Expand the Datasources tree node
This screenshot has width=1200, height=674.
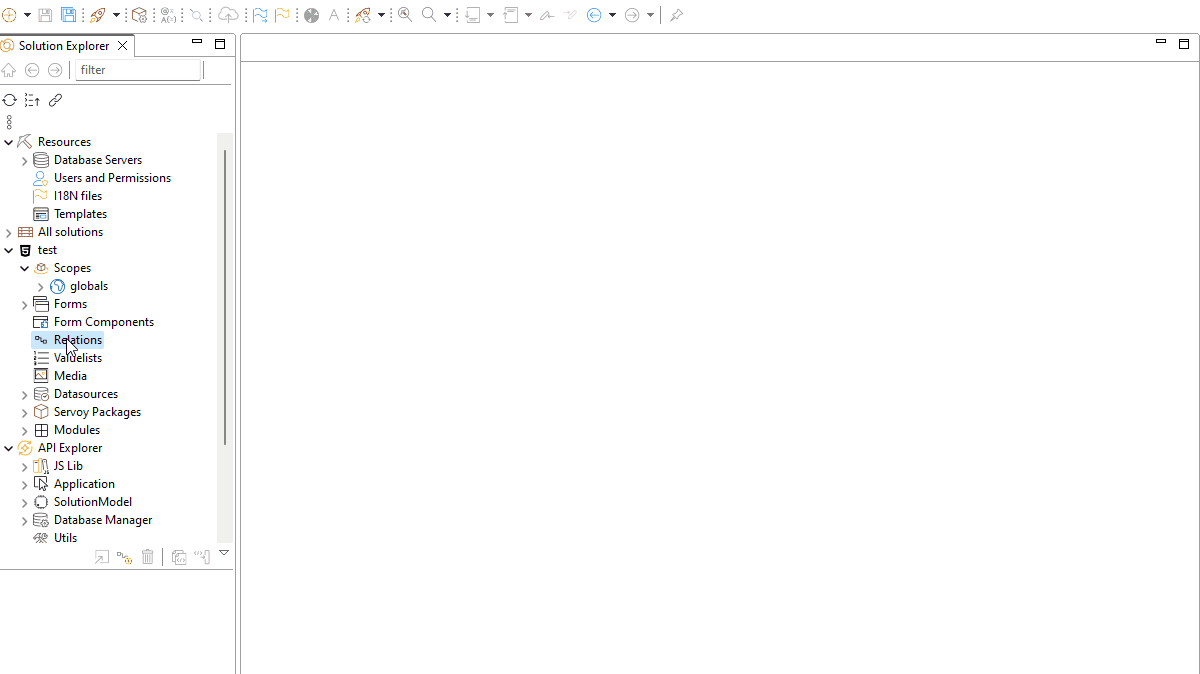tap(24, 394)
